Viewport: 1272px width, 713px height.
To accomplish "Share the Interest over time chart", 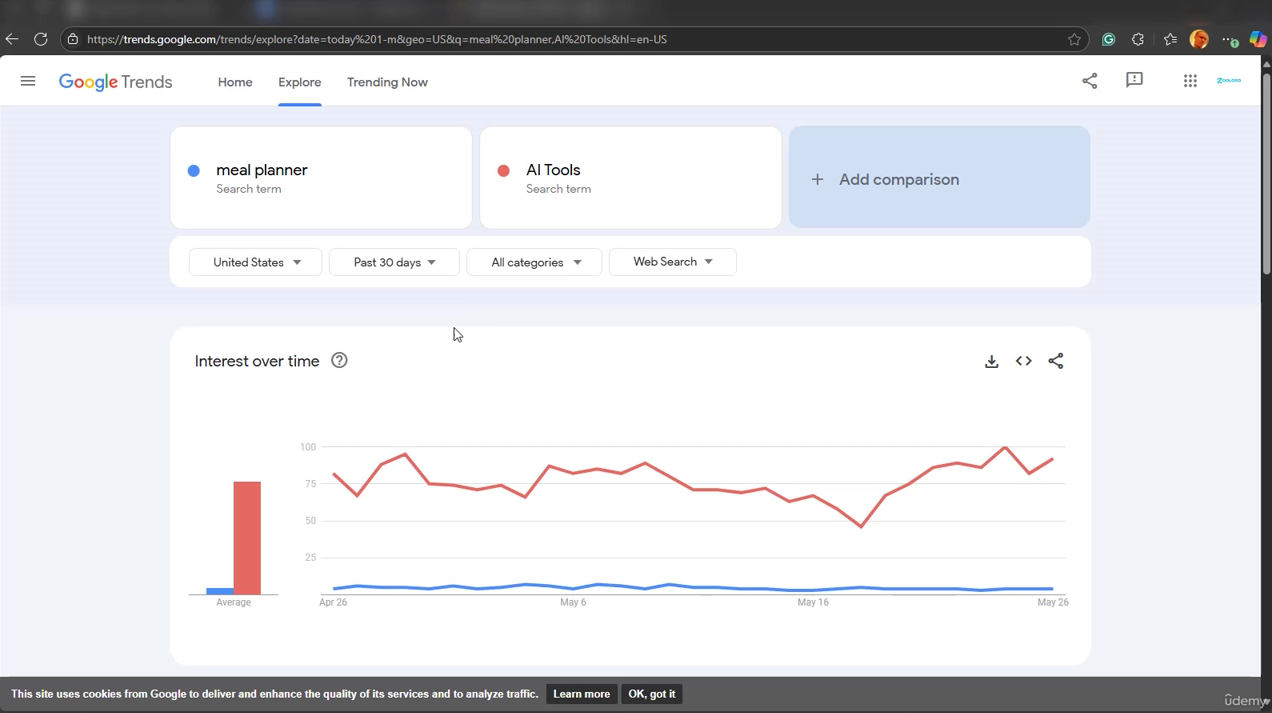I will pyautogui.click(x=1056, y=361).
